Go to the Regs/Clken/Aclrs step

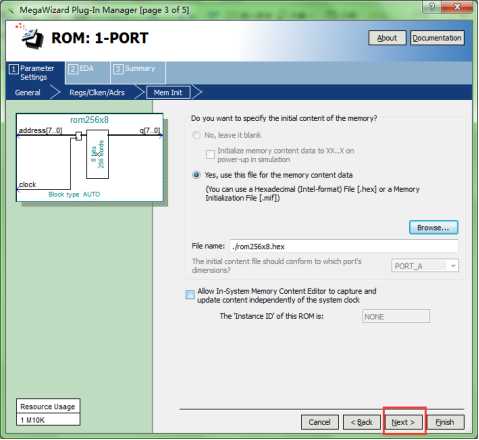[97, 93]
